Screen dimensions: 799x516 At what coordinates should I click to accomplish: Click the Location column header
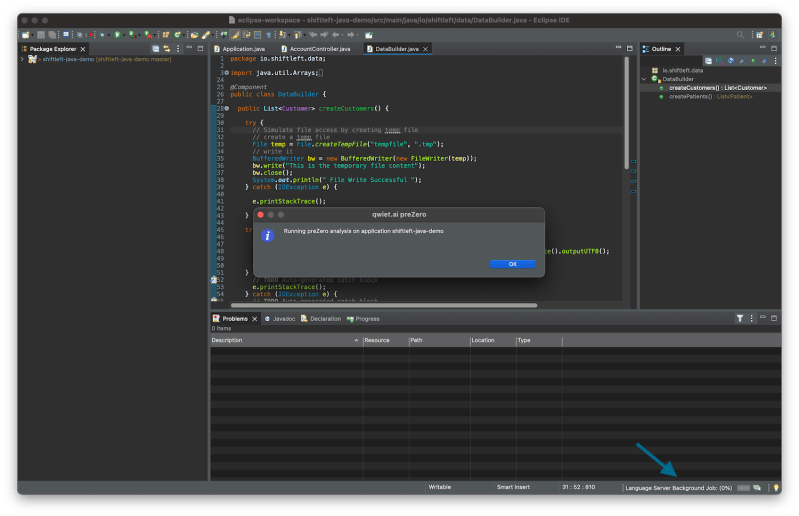click(x=493, y=340)
